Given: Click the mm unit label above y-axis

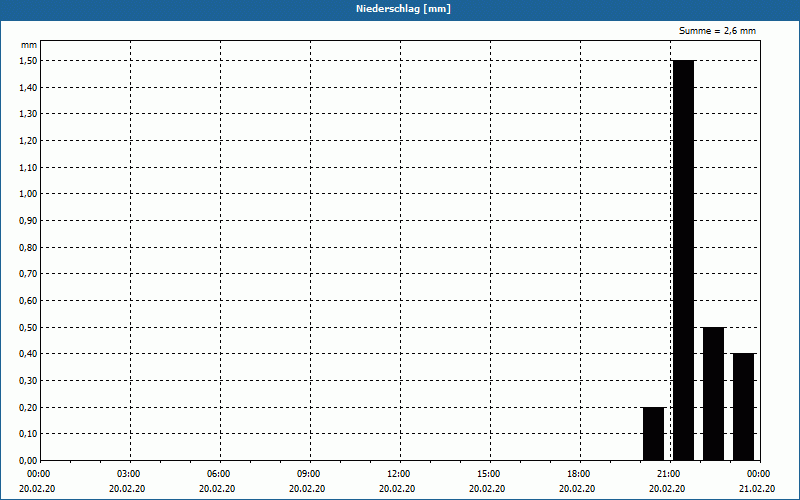Looking at the screenshot, I should click(29, 45).
